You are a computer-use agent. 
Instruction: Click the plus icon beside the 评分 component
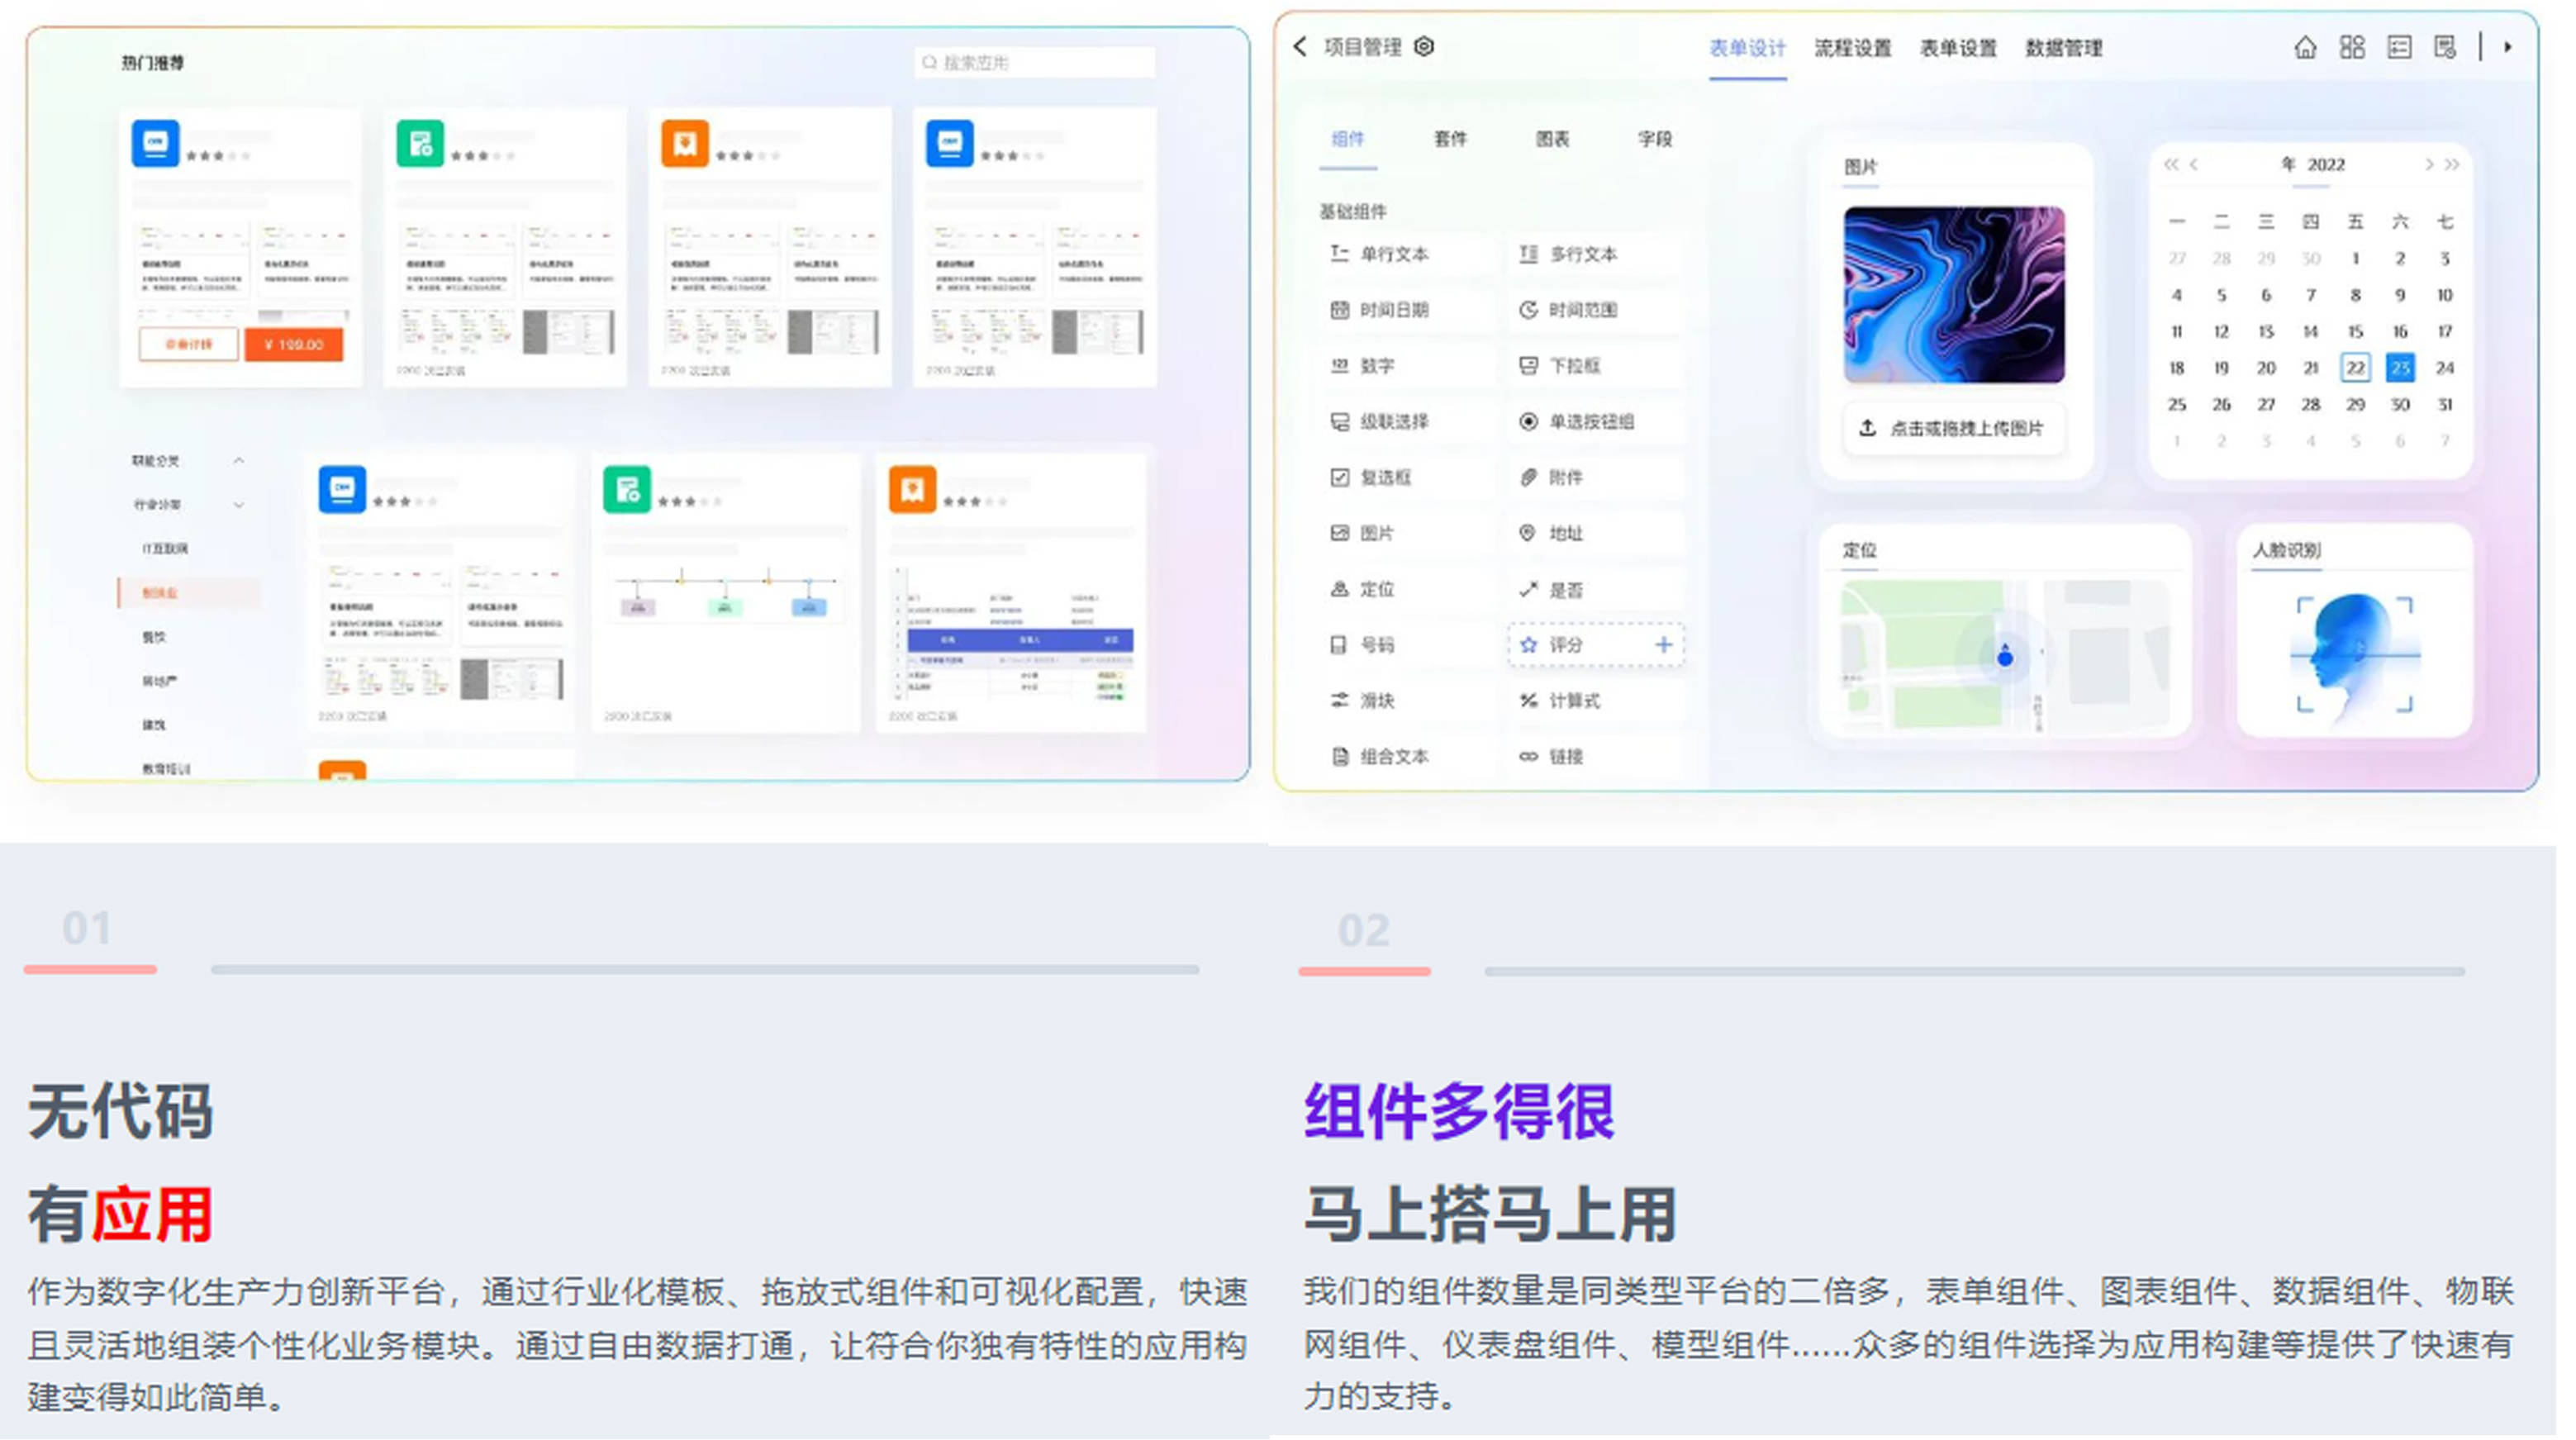pyautogui.click(x=1663, y=645)
